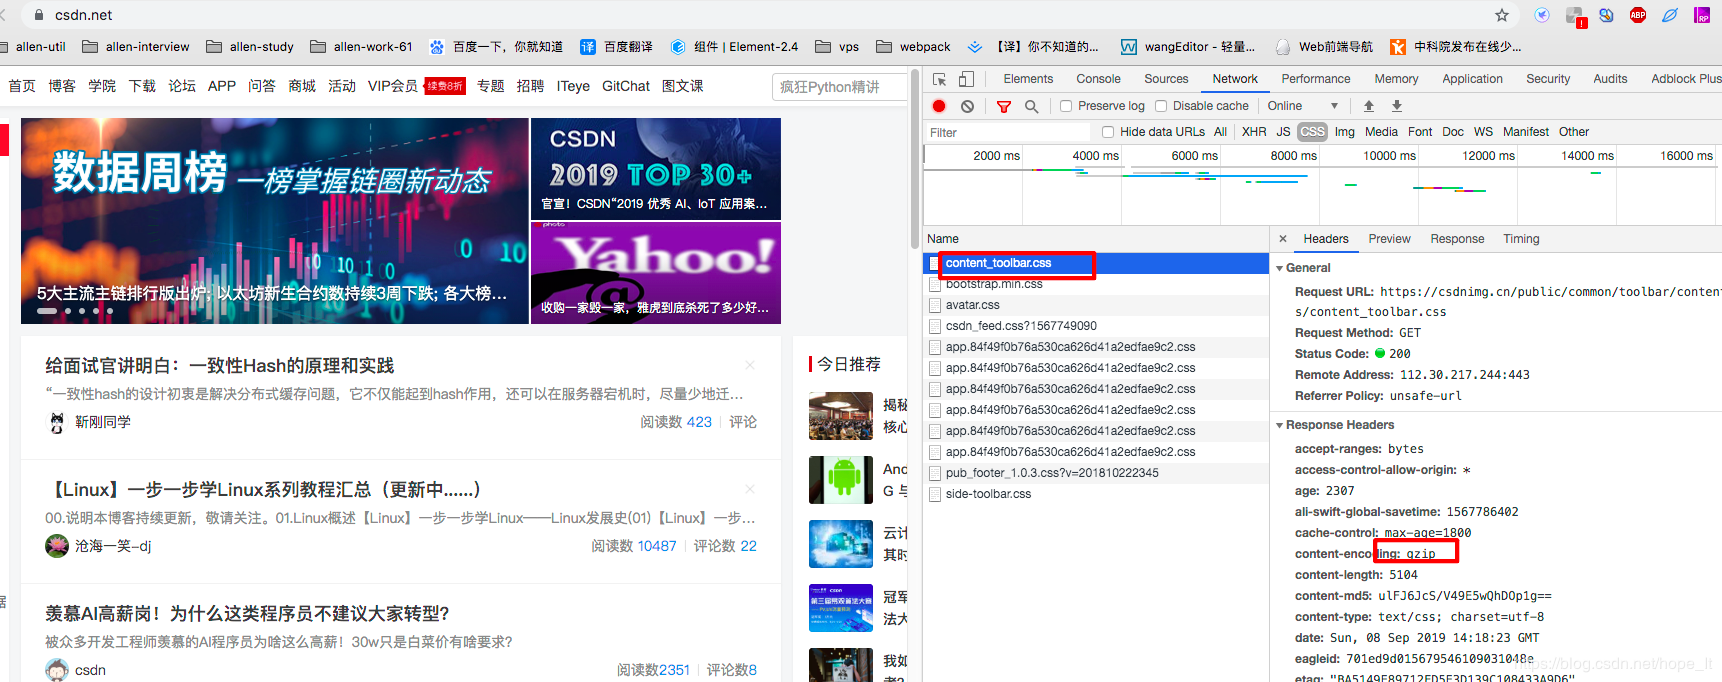Open the Response tab of the request
Viewport: 1722px width, 682px height.
pyautogui.click(x=1457, y=239)
